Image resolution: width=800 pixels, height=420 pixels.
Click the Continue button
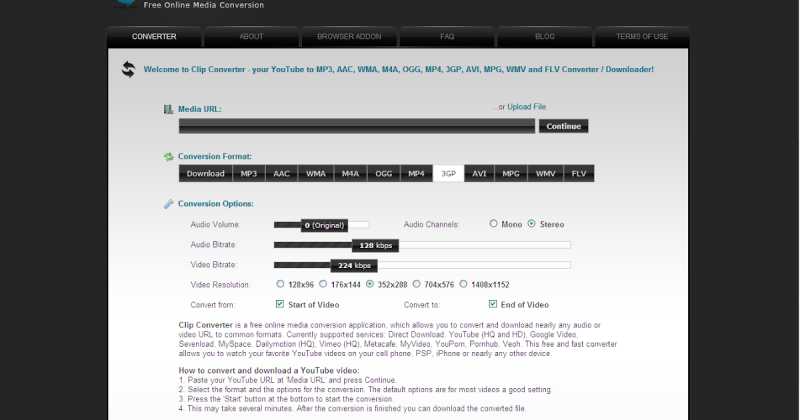tap(564, 126)
